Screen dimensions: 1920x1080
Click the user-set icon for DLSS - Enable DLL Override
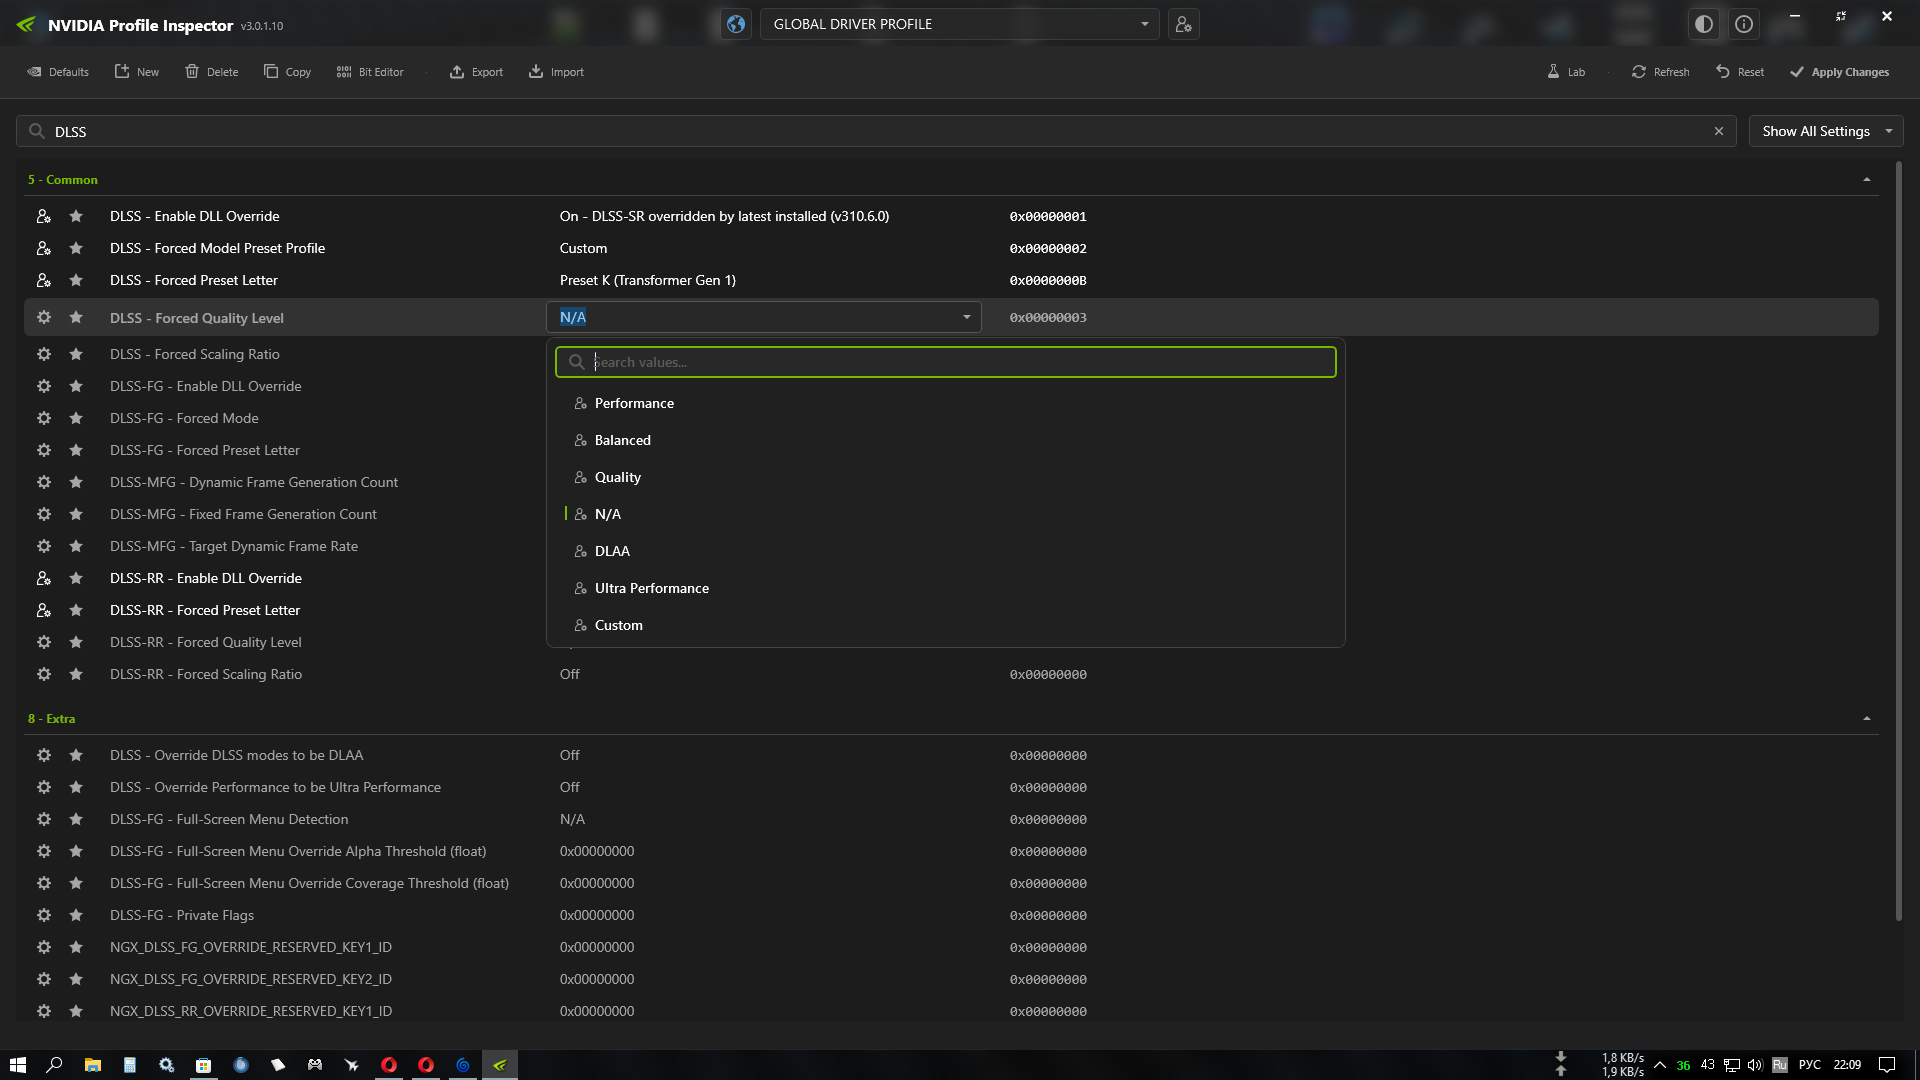(x=44, y=216)
